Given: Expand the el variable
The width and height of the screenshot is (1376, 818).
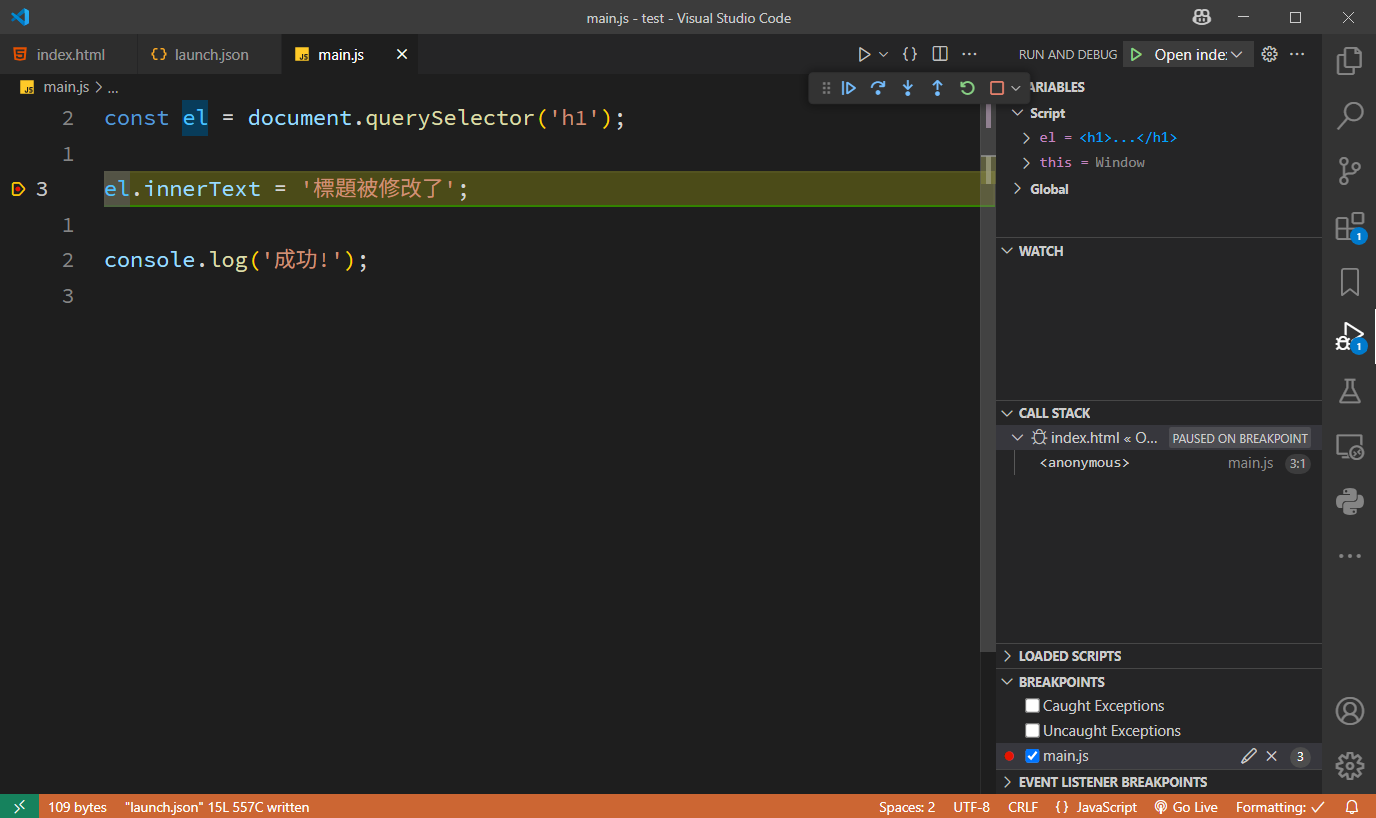Looking at the screenshot, I should (1026, 138).
